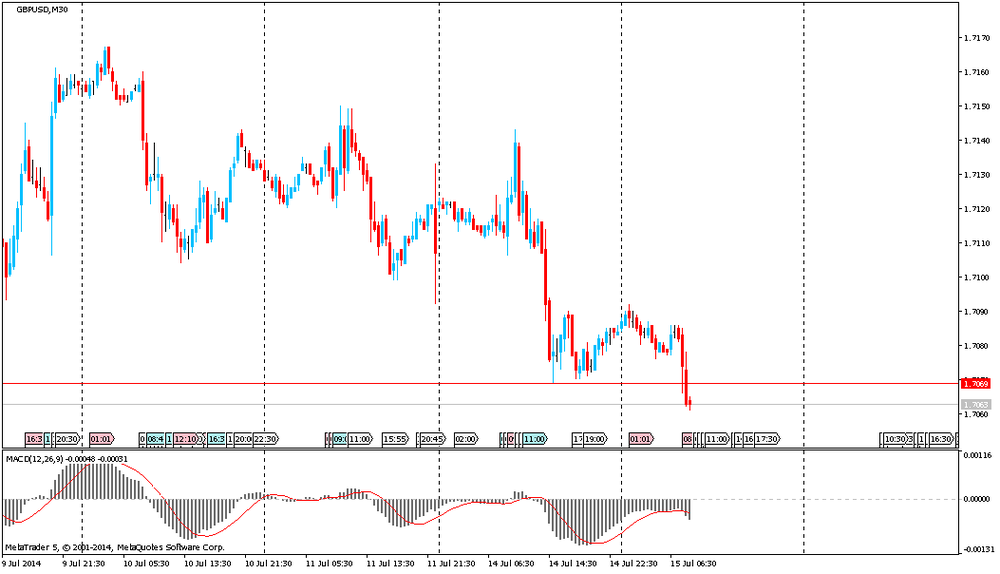Click the 20:30 calendar event marker
The height and width of the screenshot is (574, 1000).
[x=67, y=439]
